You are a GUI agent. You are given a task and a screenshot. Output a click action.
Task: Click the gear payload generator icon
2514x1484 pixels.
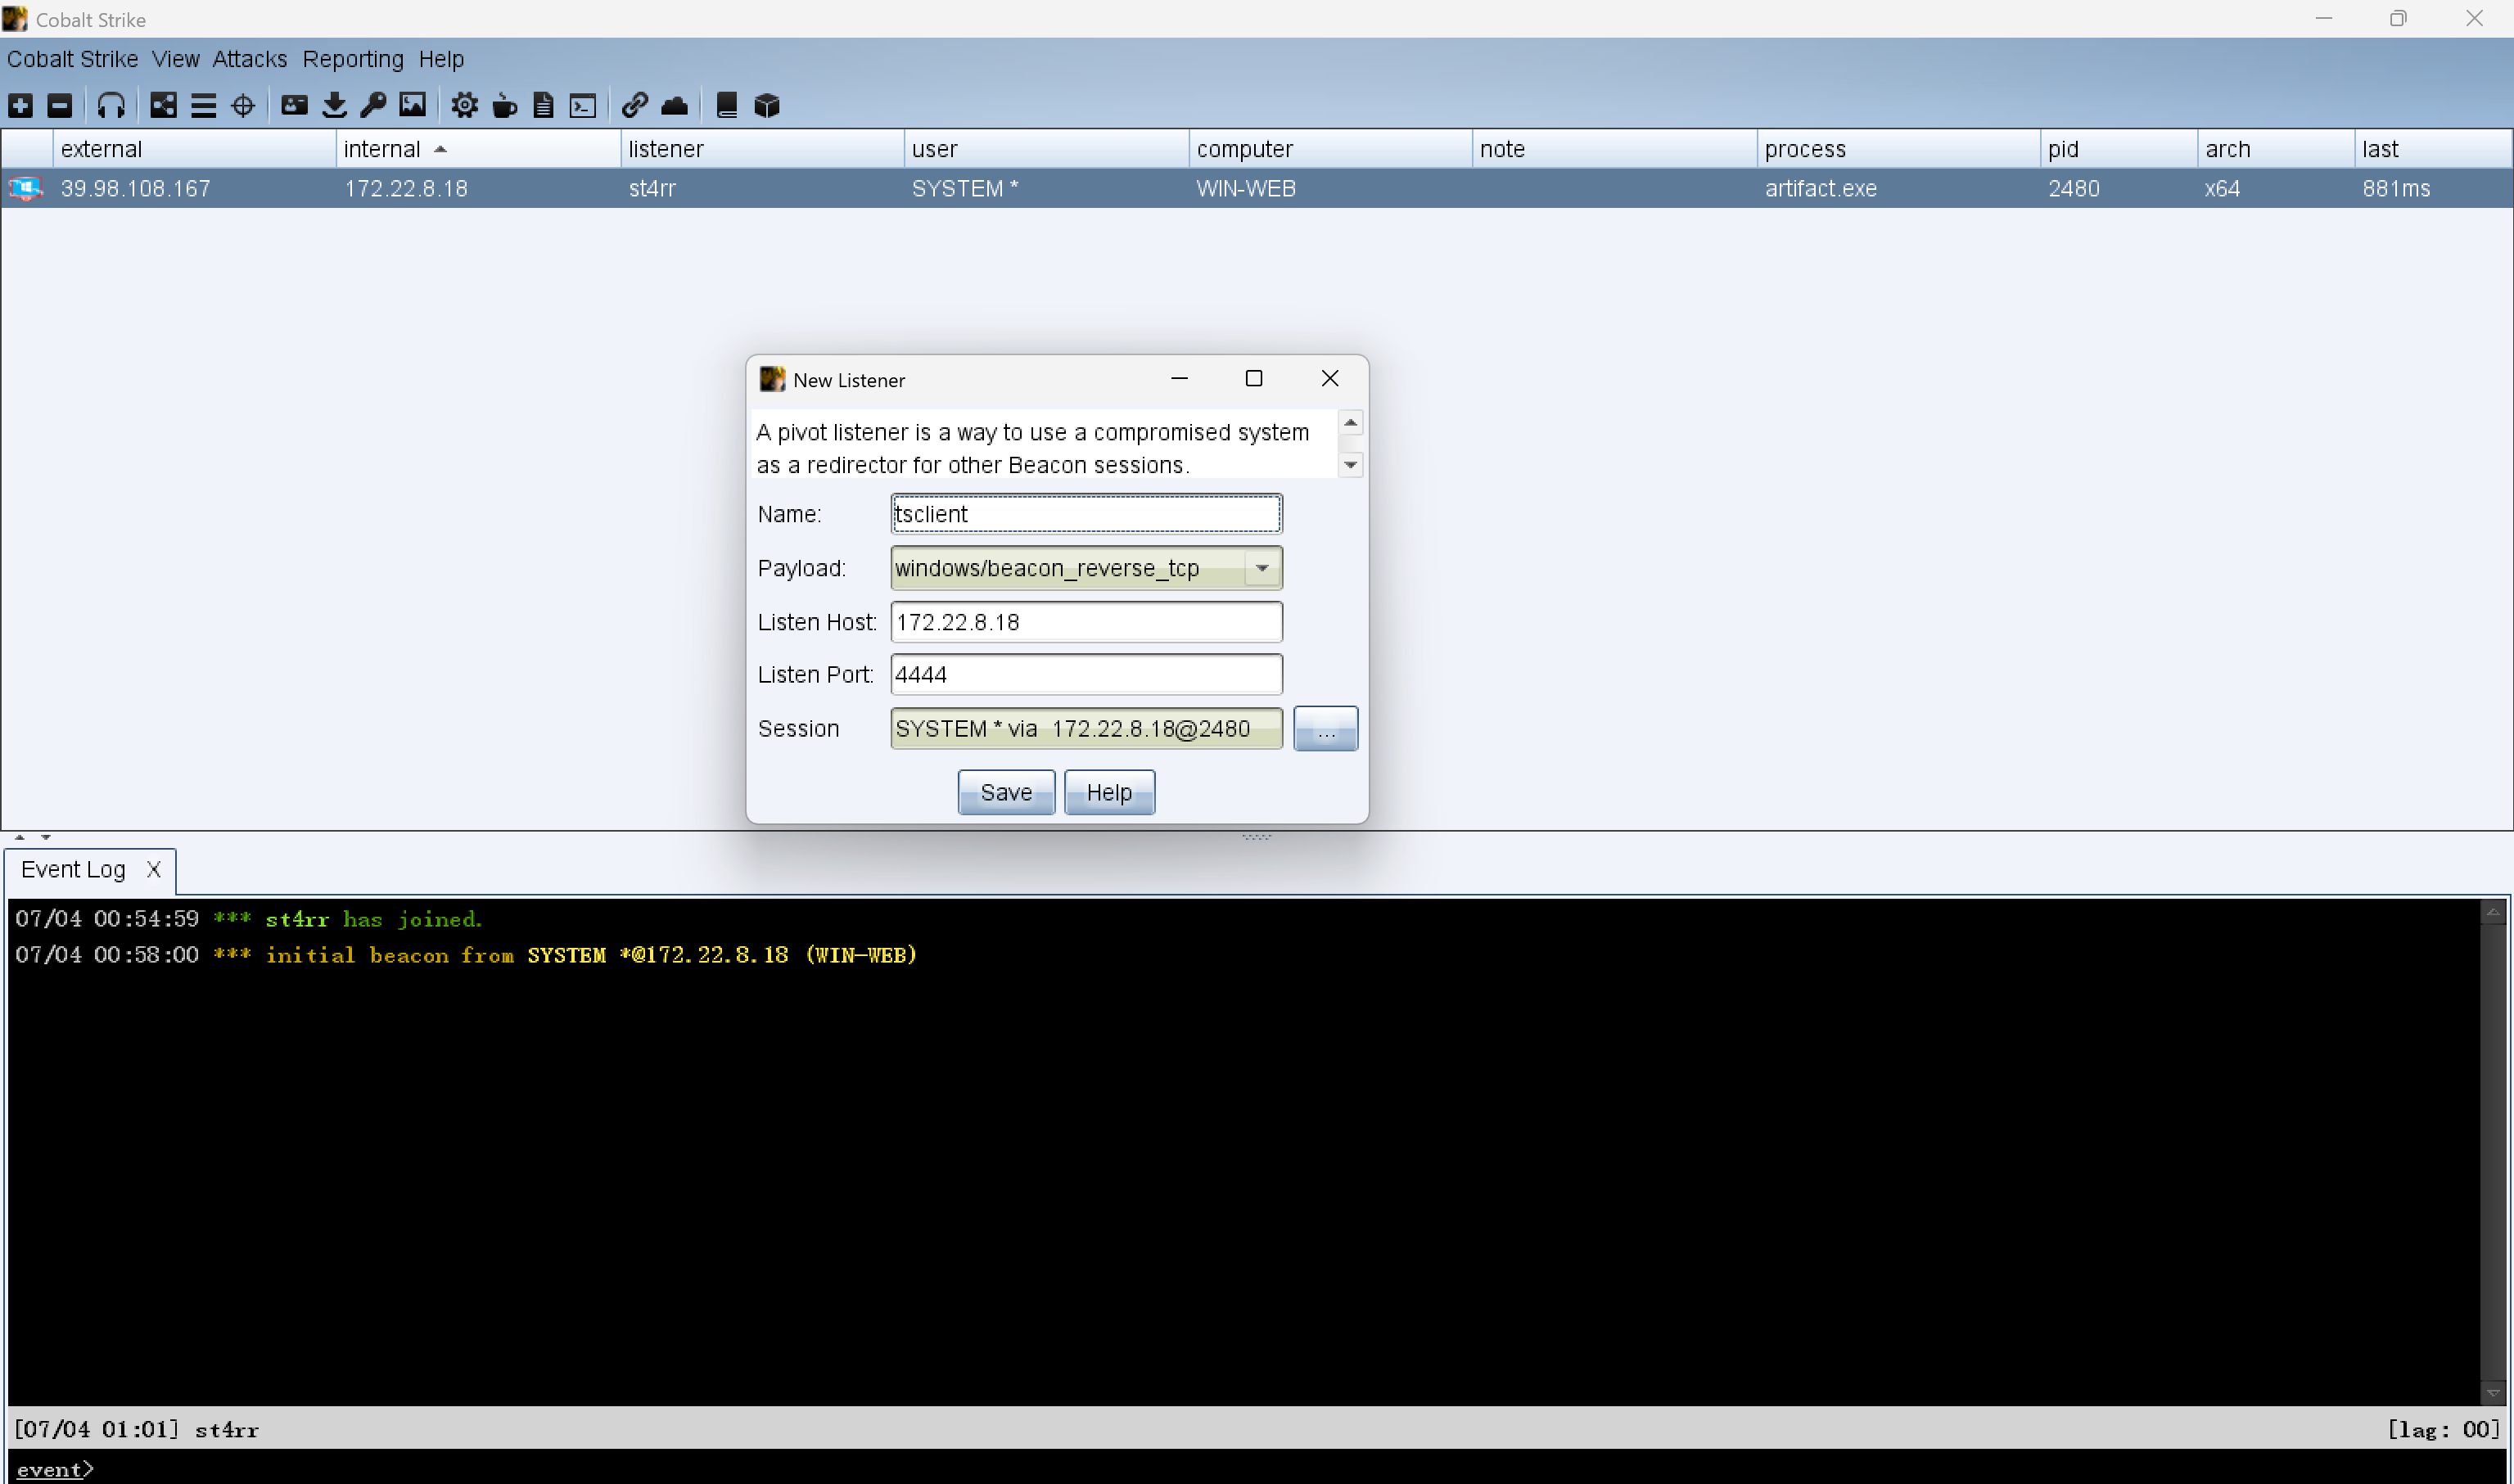(464, 105)
